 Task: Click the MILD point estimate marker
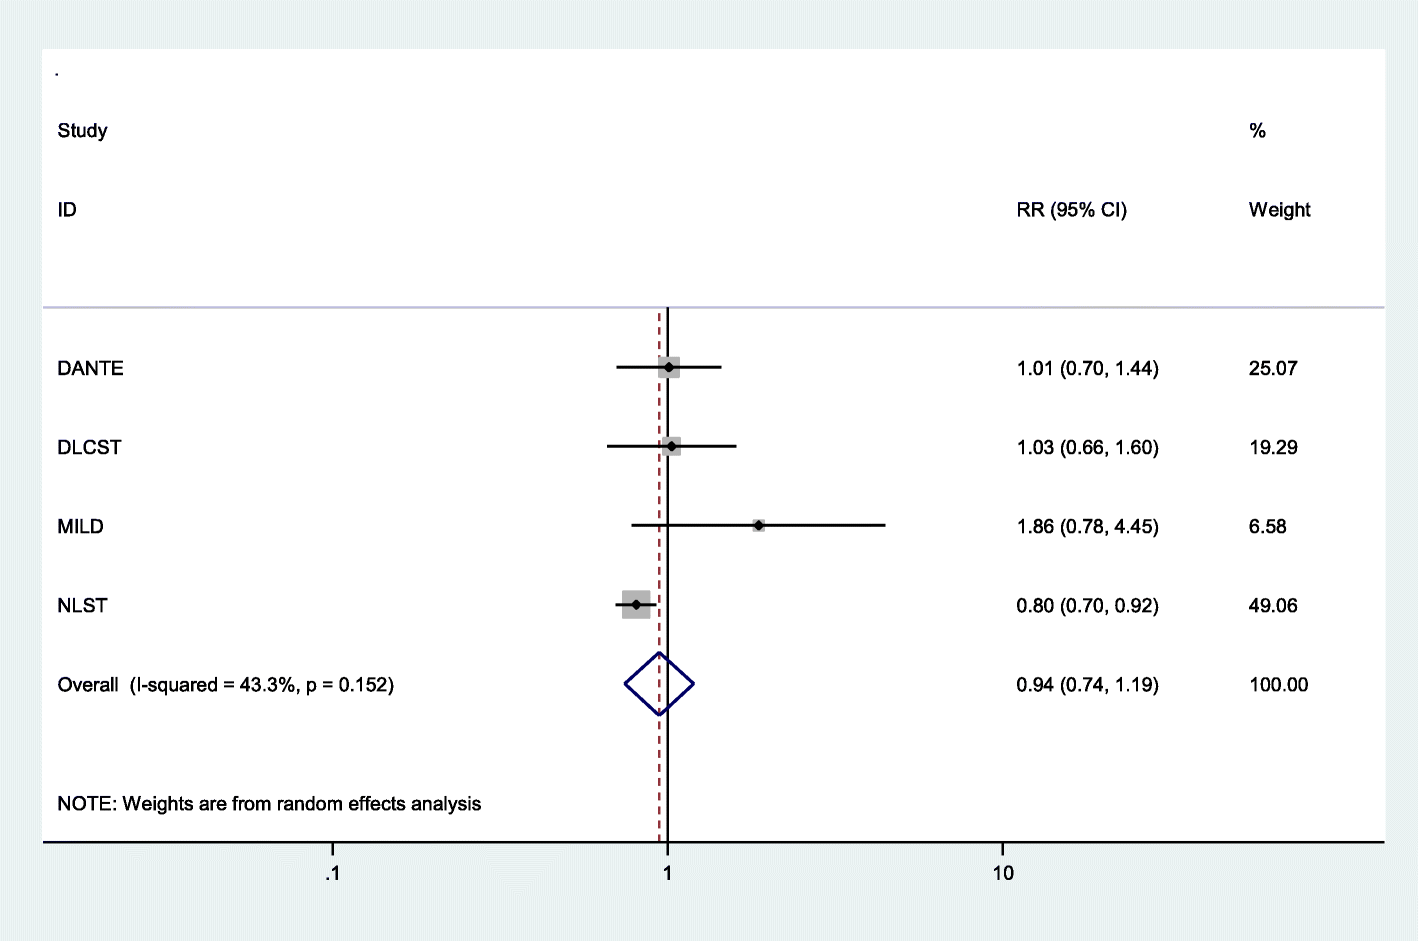pyautogui.click(x=759, y=525)
